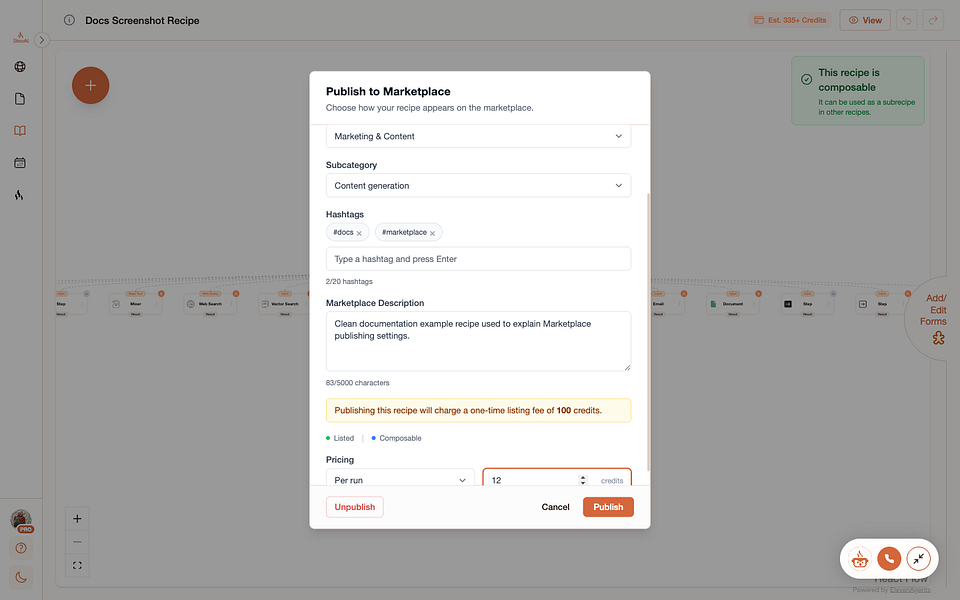Open the help question mark icon
The width and height of the screenshot is (960, 600).
[x=21, y=548]
